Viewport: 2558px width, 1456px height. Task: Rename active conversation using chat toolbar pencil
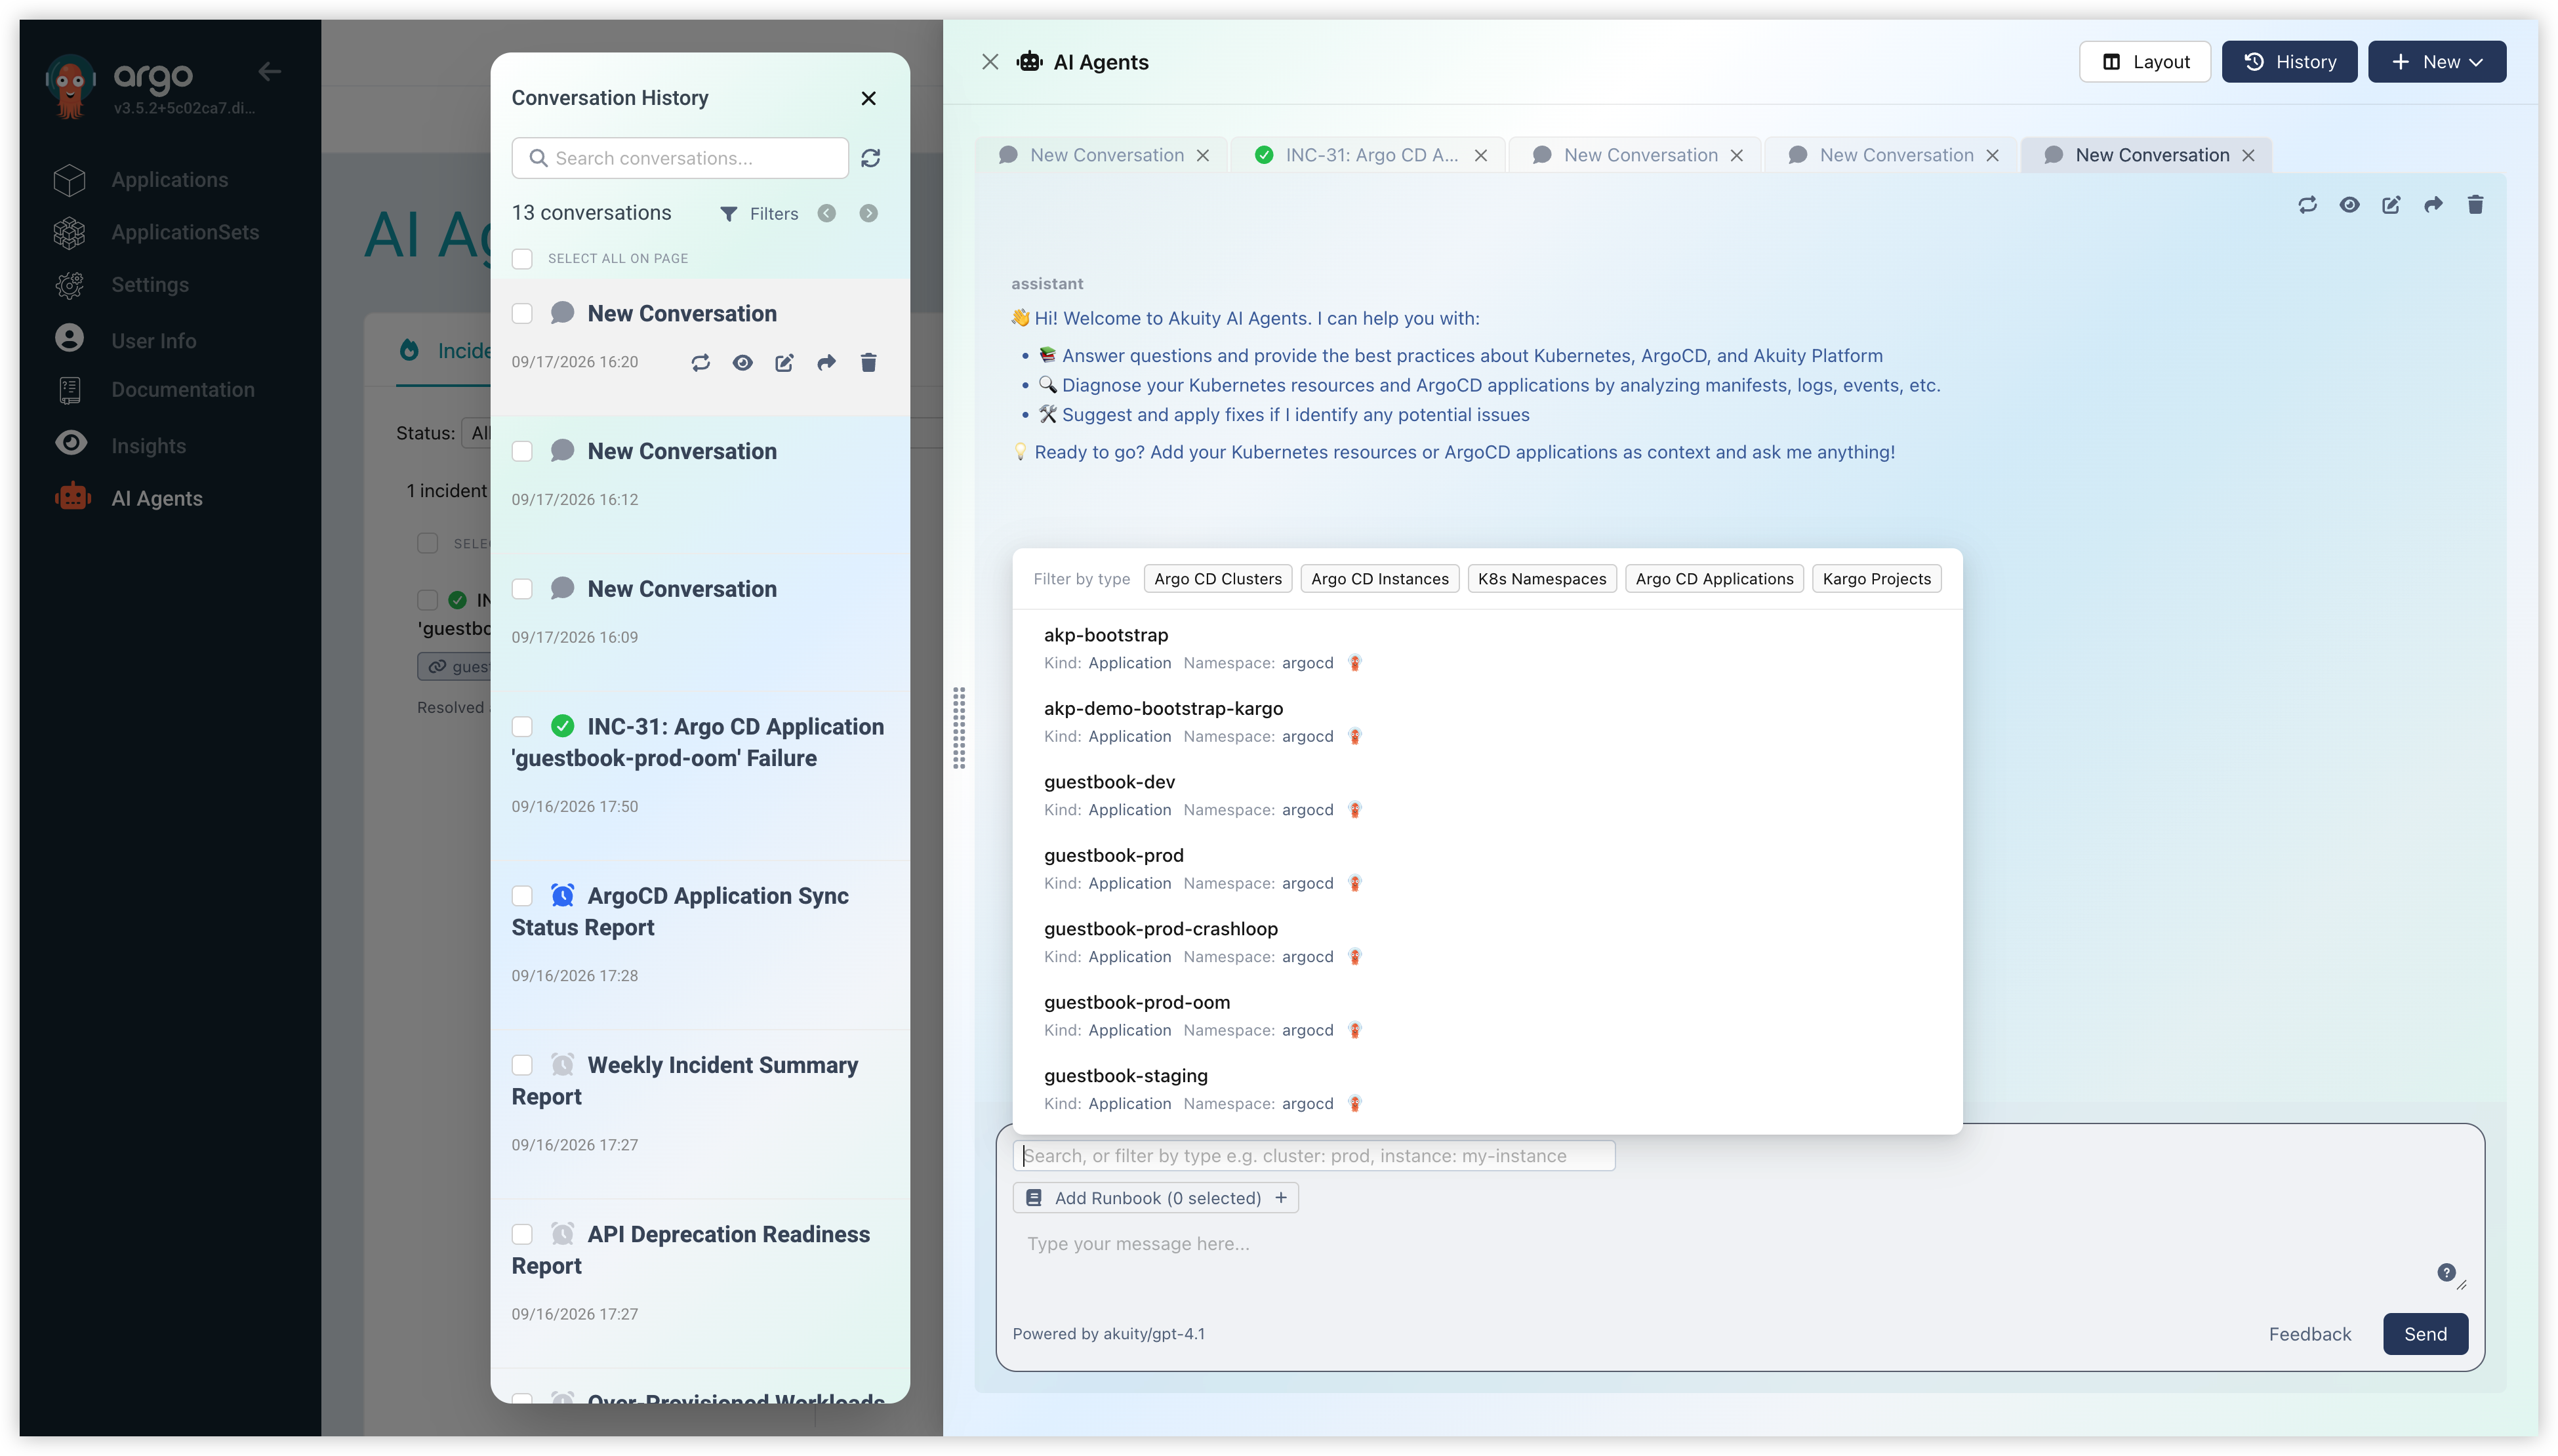pyautogui.click(x=2391, y=205)
